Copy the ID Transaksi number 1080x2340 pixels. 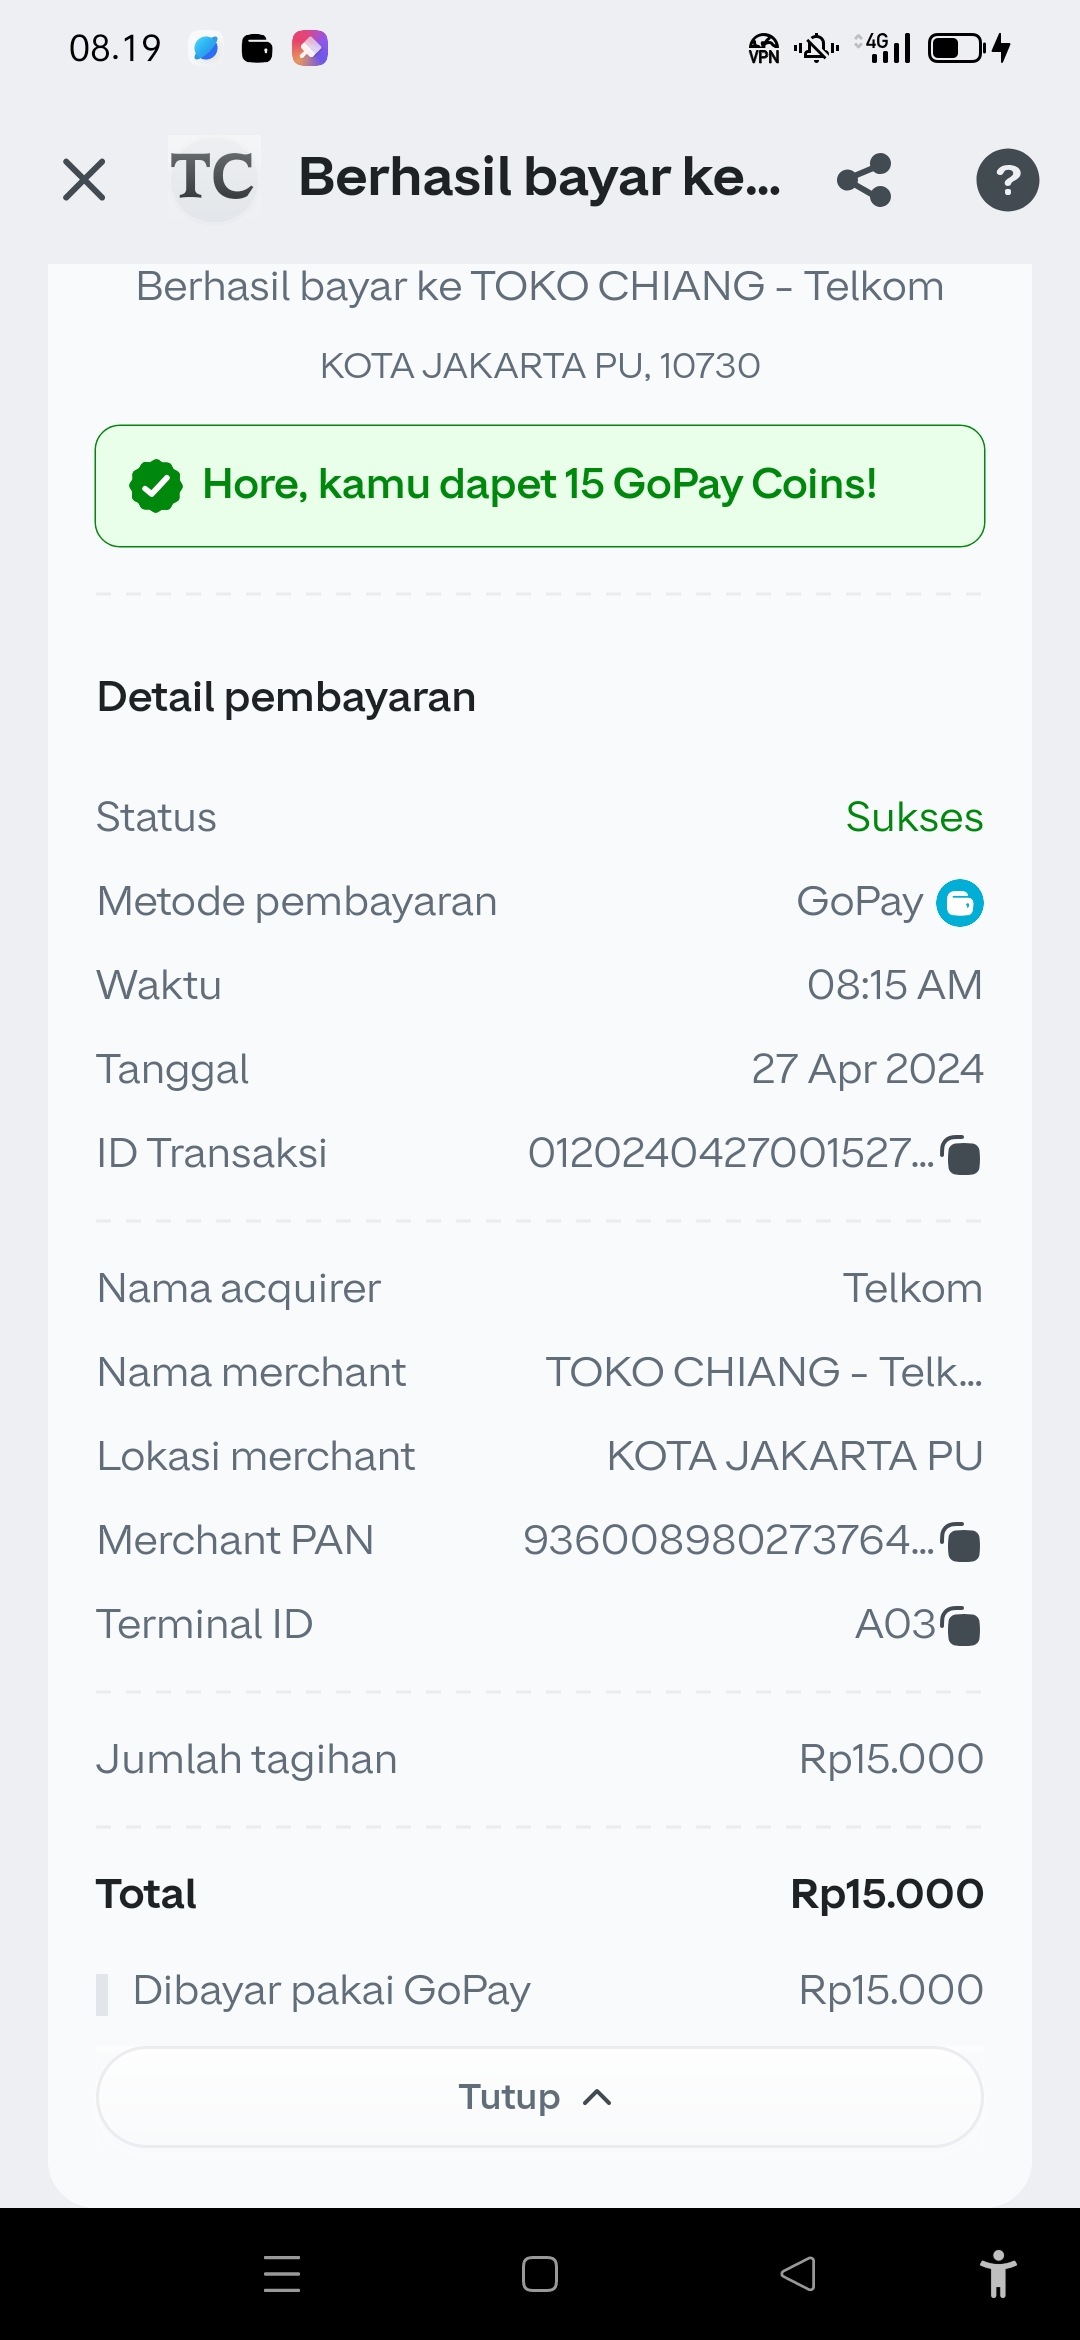click(x=961, y=1156)
